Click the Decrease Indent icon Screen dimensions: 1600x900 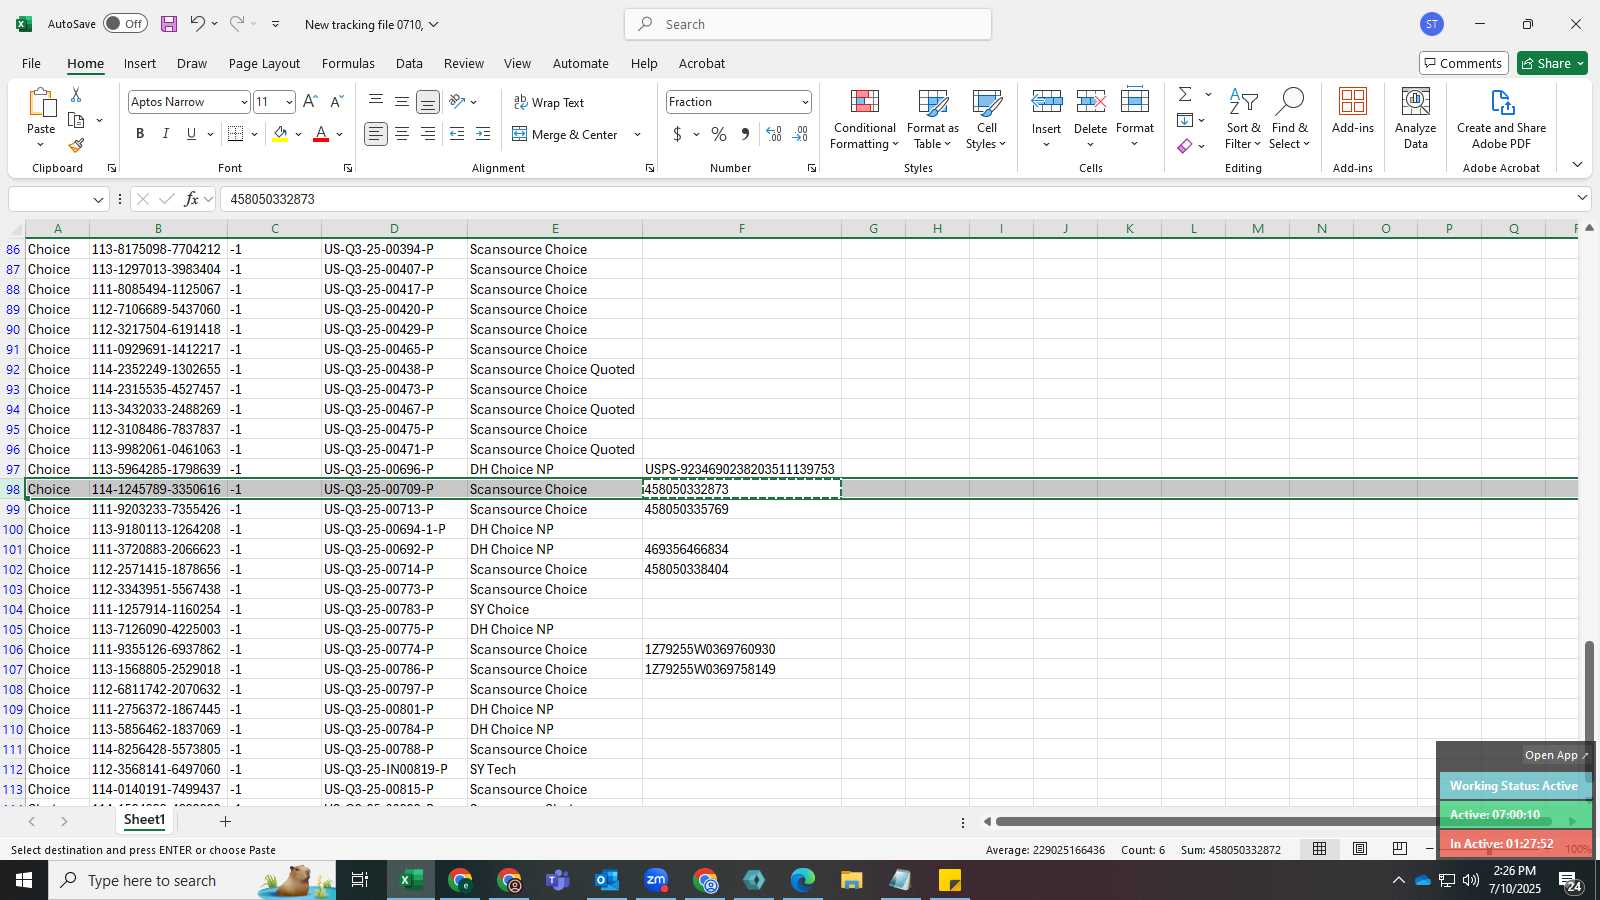pyautogui.click(x=457, y=134)
